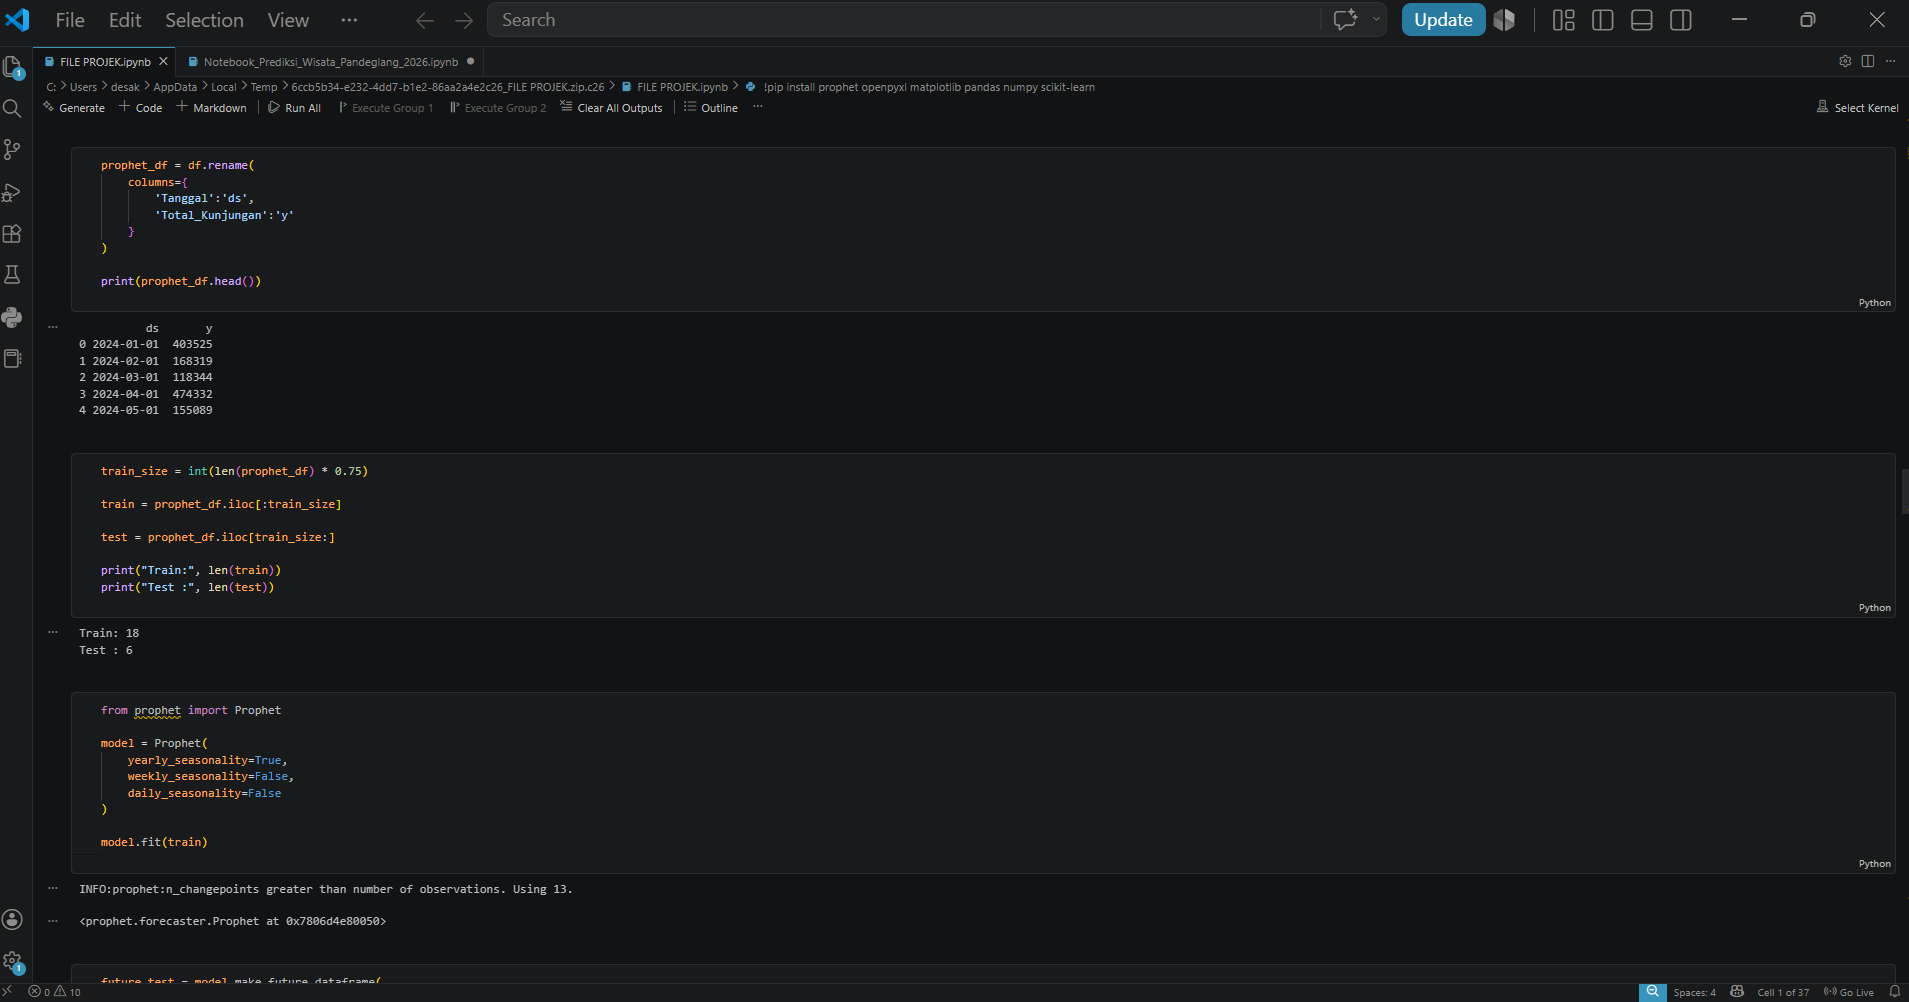Image resolution: width=1909 pixels, height=1002 pixels.
Task: Open the Accounts menu
Action: (12, 920)
